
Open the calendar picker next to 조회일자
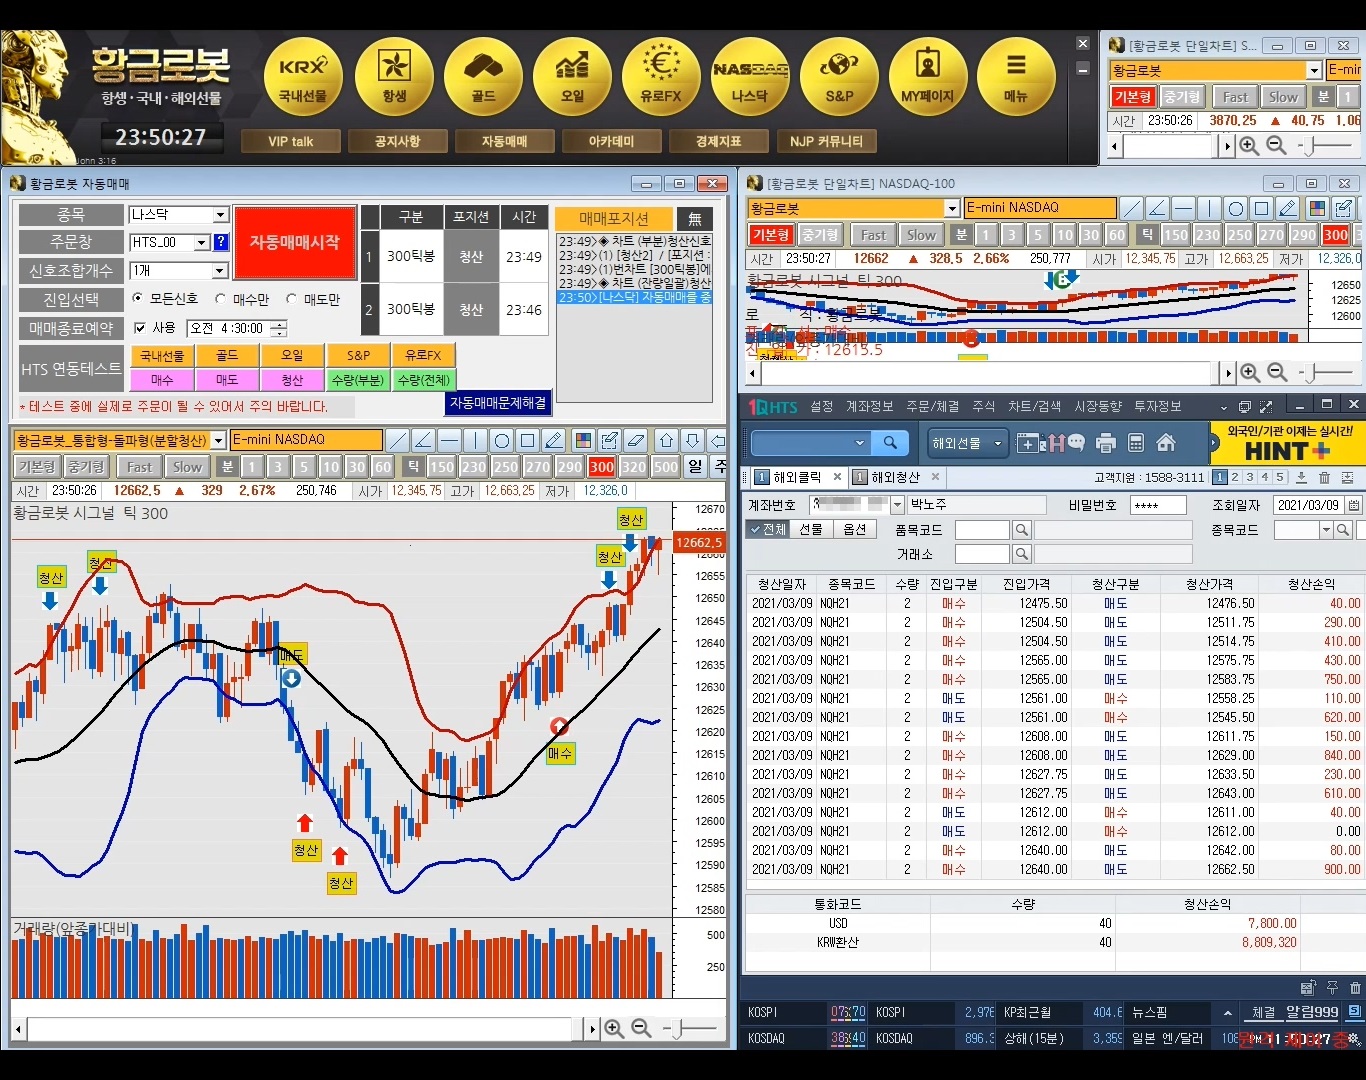tap(1354, 505)
